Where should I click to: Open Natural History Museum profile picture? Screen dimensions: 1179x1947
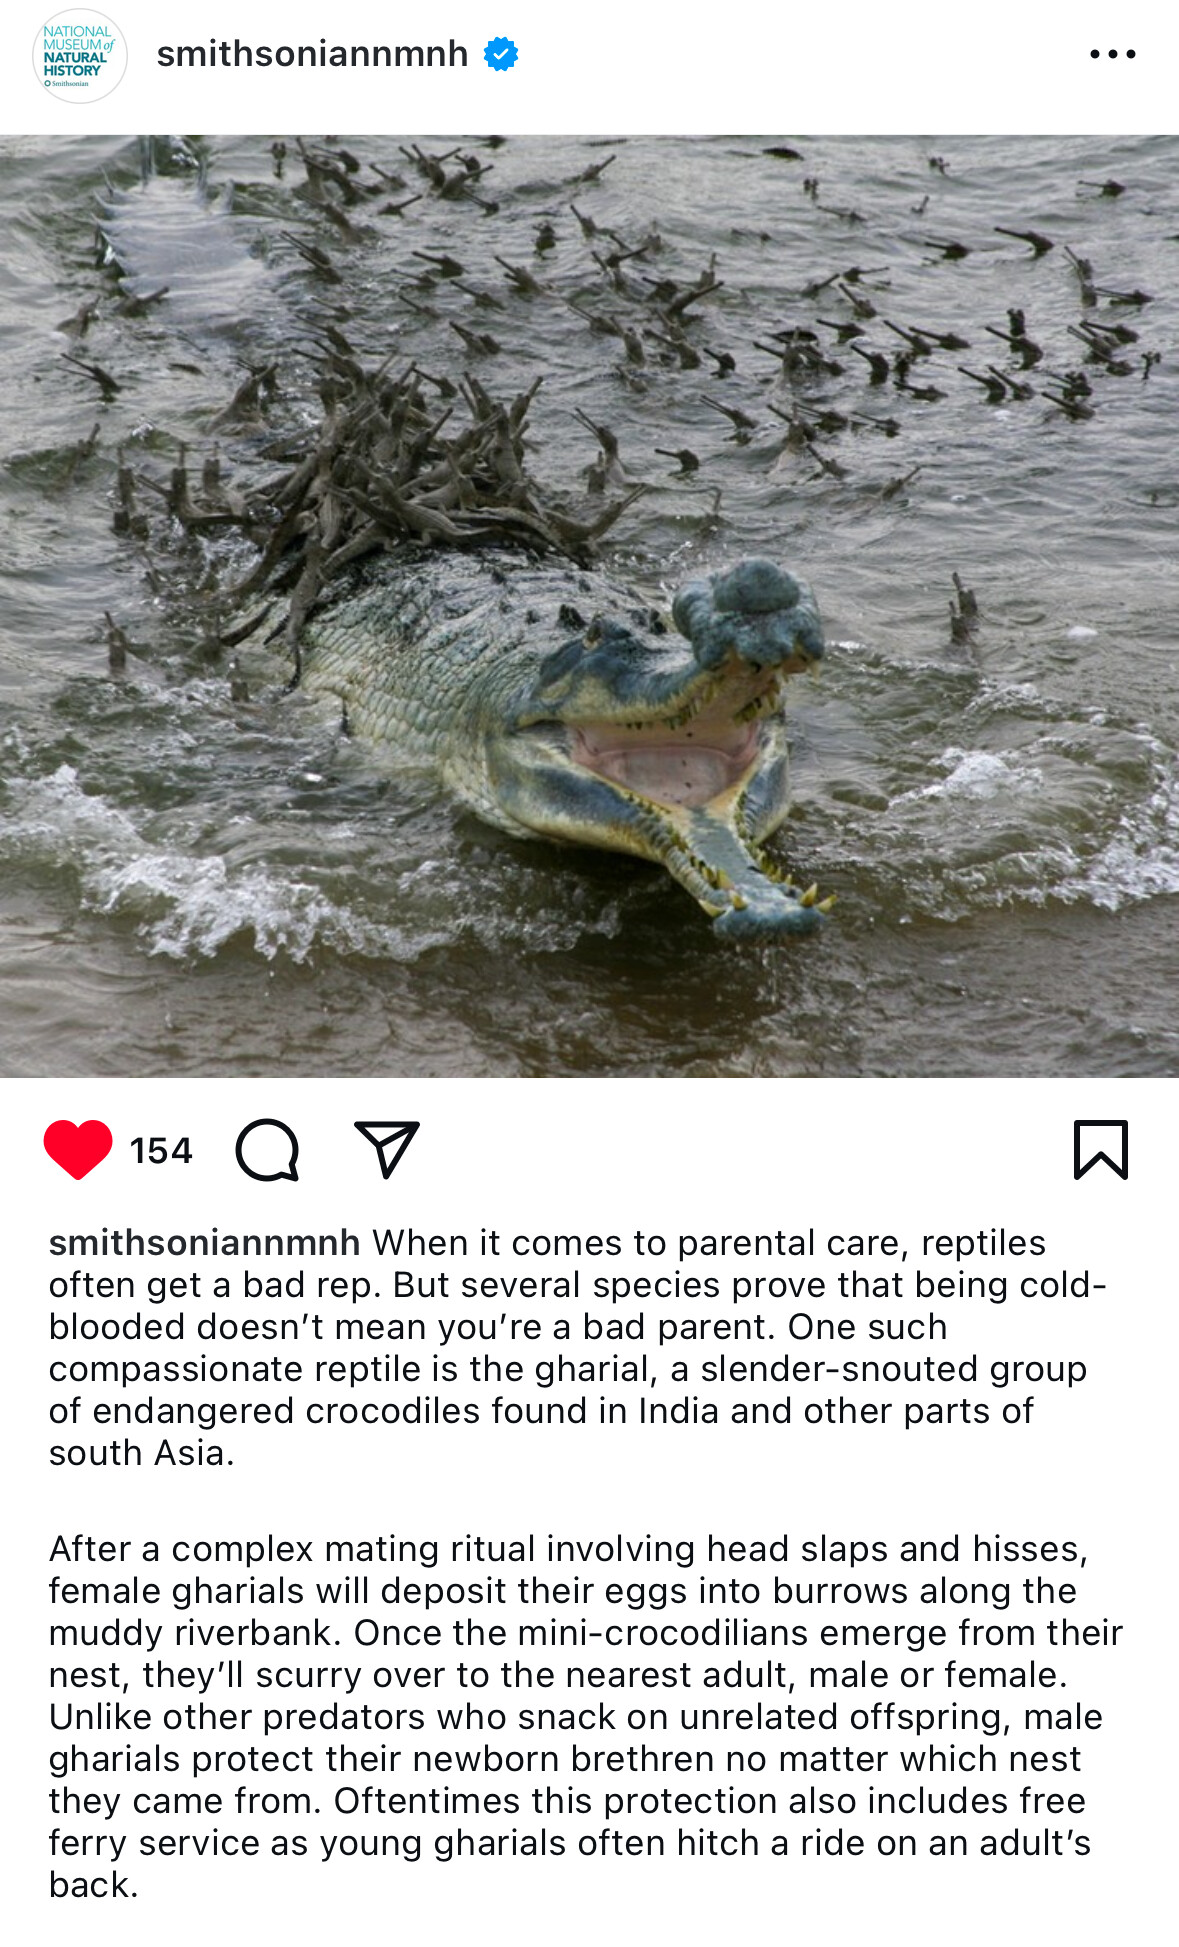pos(80,56)
